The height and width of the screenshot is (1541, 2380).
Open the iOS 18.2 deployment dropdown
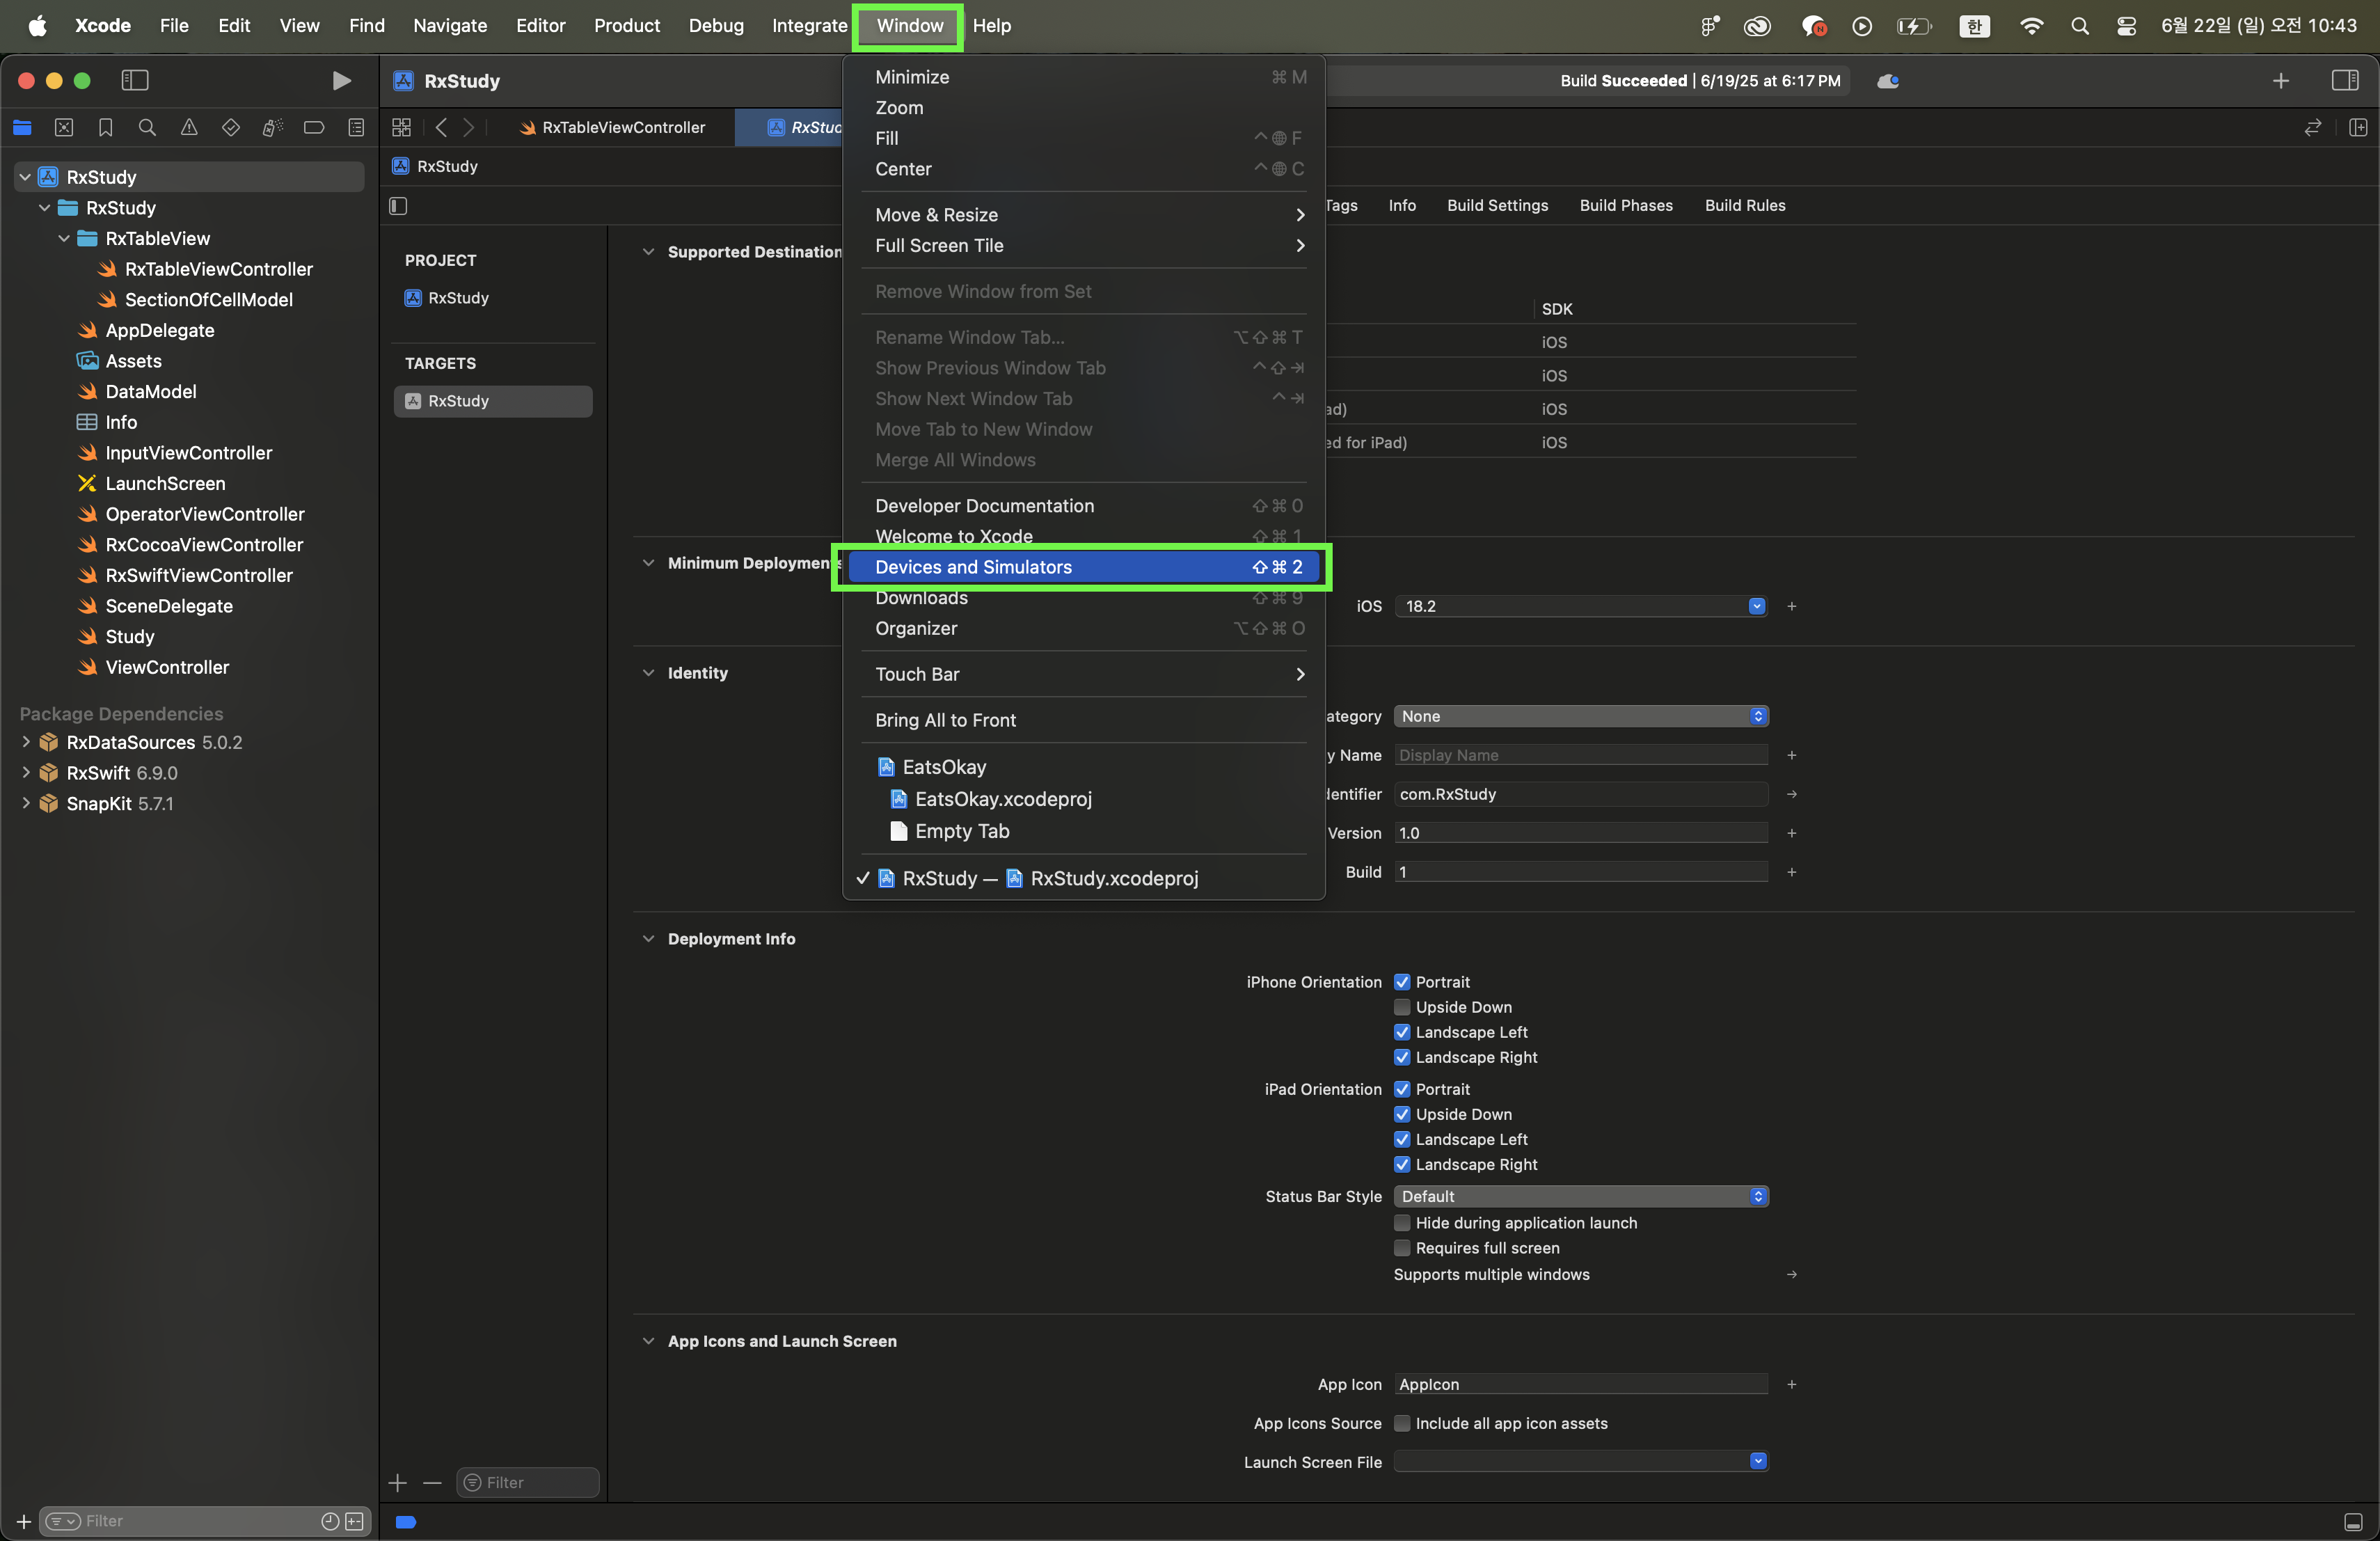[x=1756, y=606]
